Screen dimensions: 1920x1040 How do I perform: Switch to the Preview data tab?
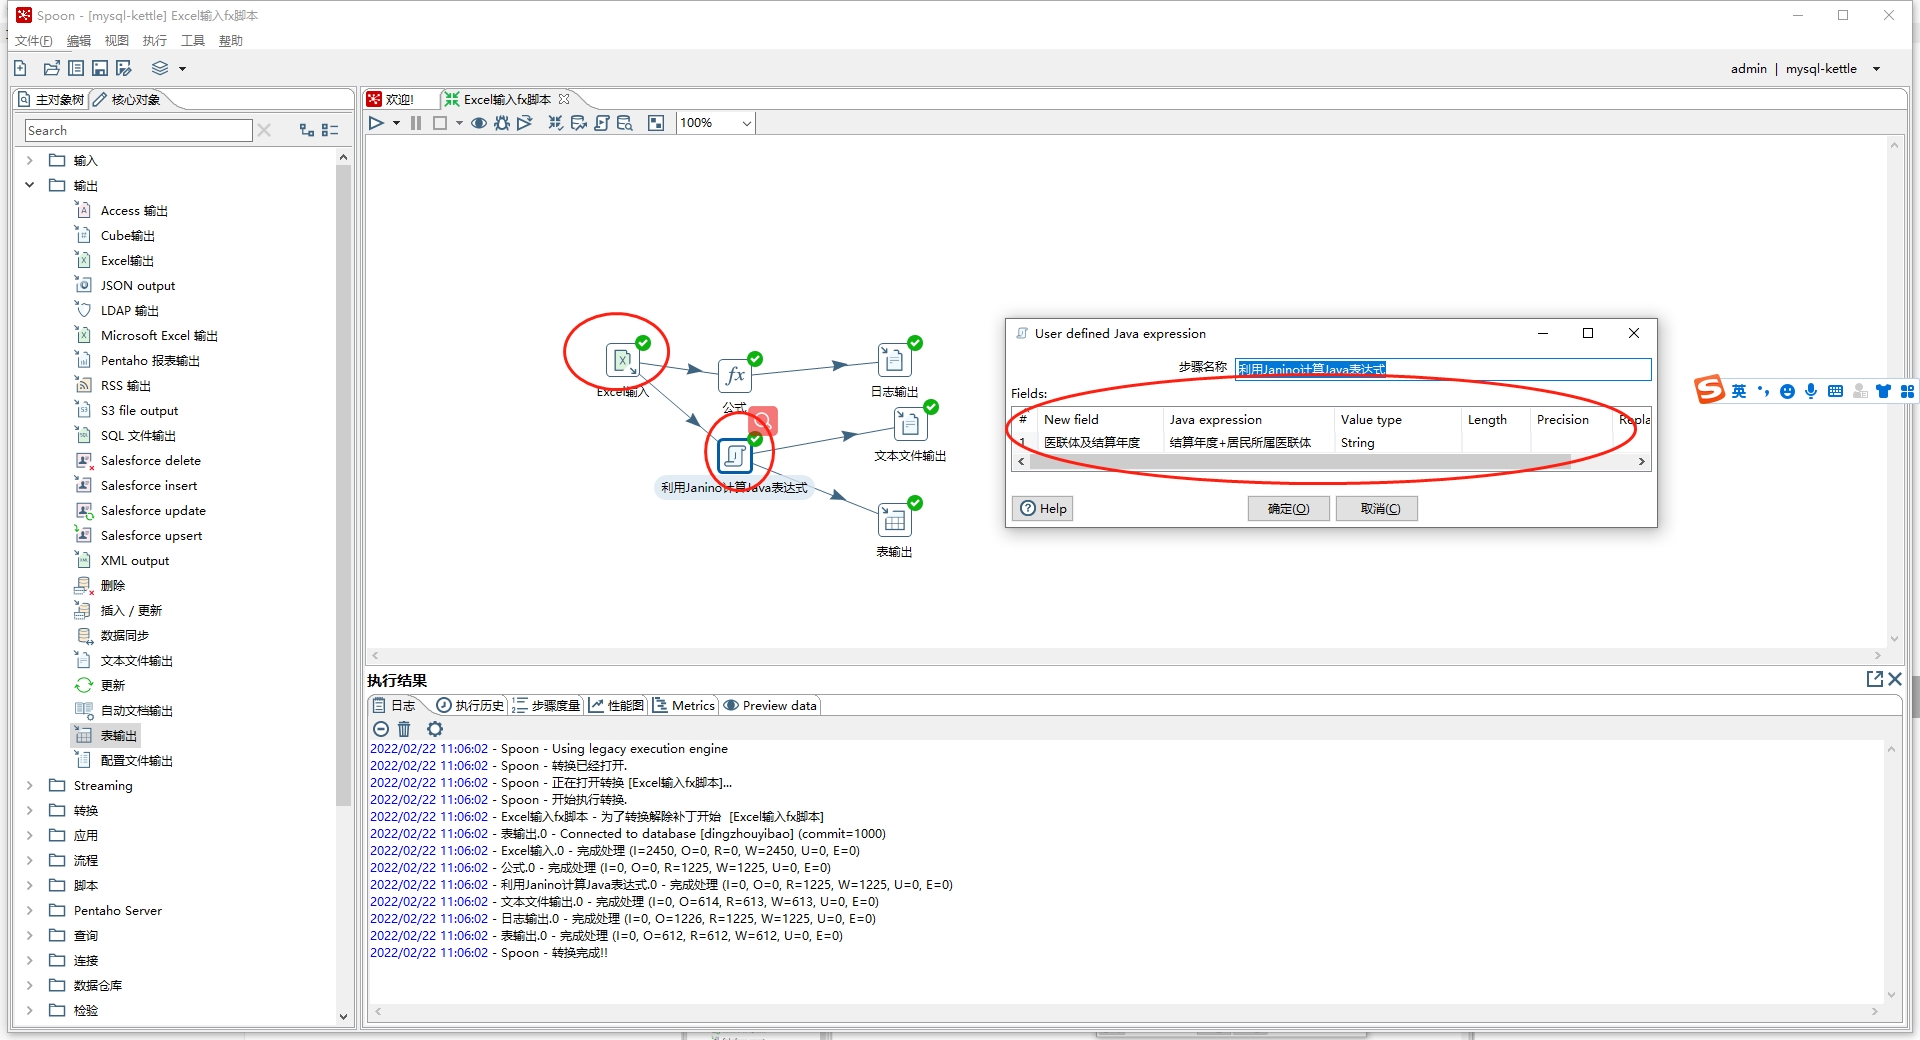(770, 705)
